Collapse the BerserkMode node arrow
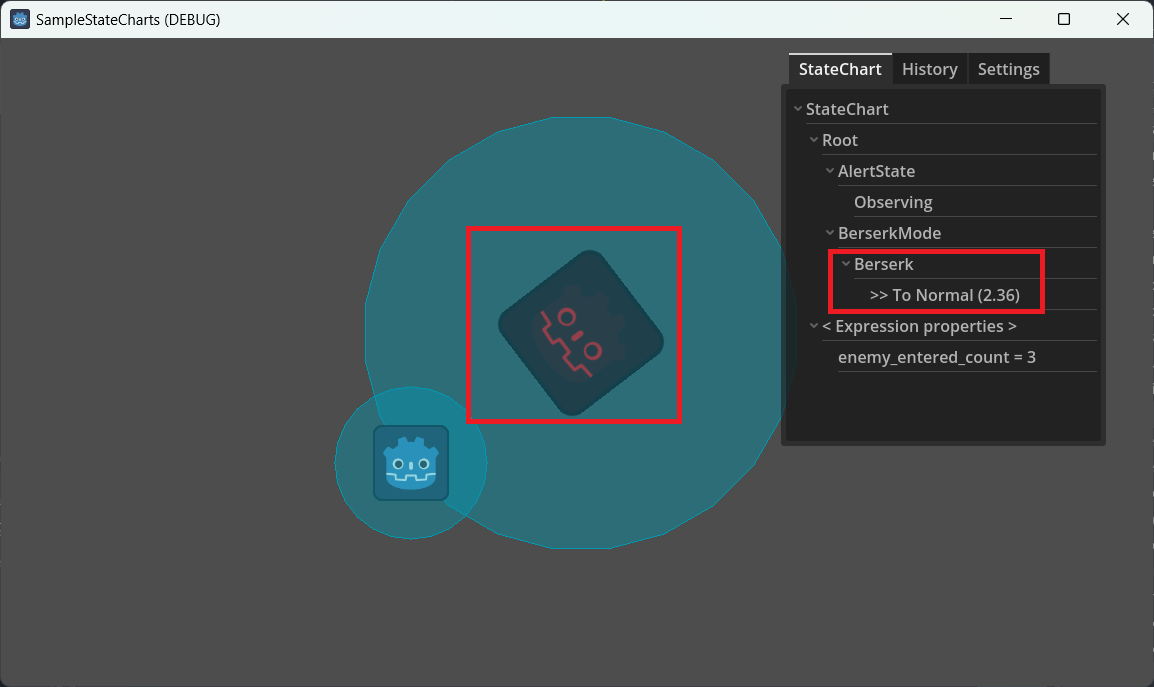 (830, 233)
